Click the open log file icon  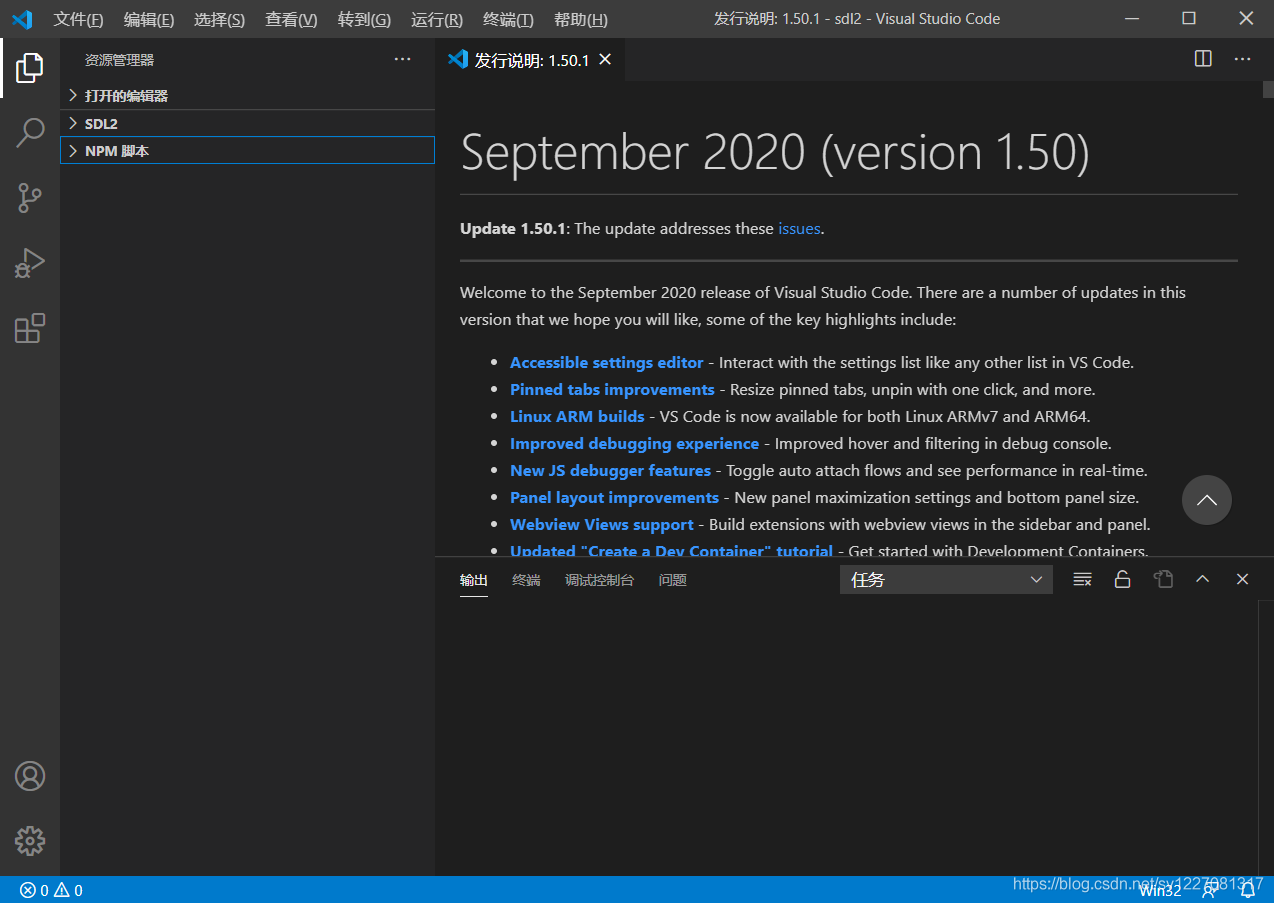click(x=1162, y=579)
